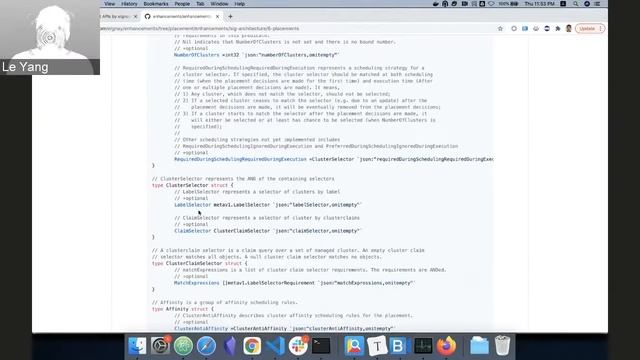
Task: Click 'type ClusterClaimSelector struct' line
Action: point(200,264)
